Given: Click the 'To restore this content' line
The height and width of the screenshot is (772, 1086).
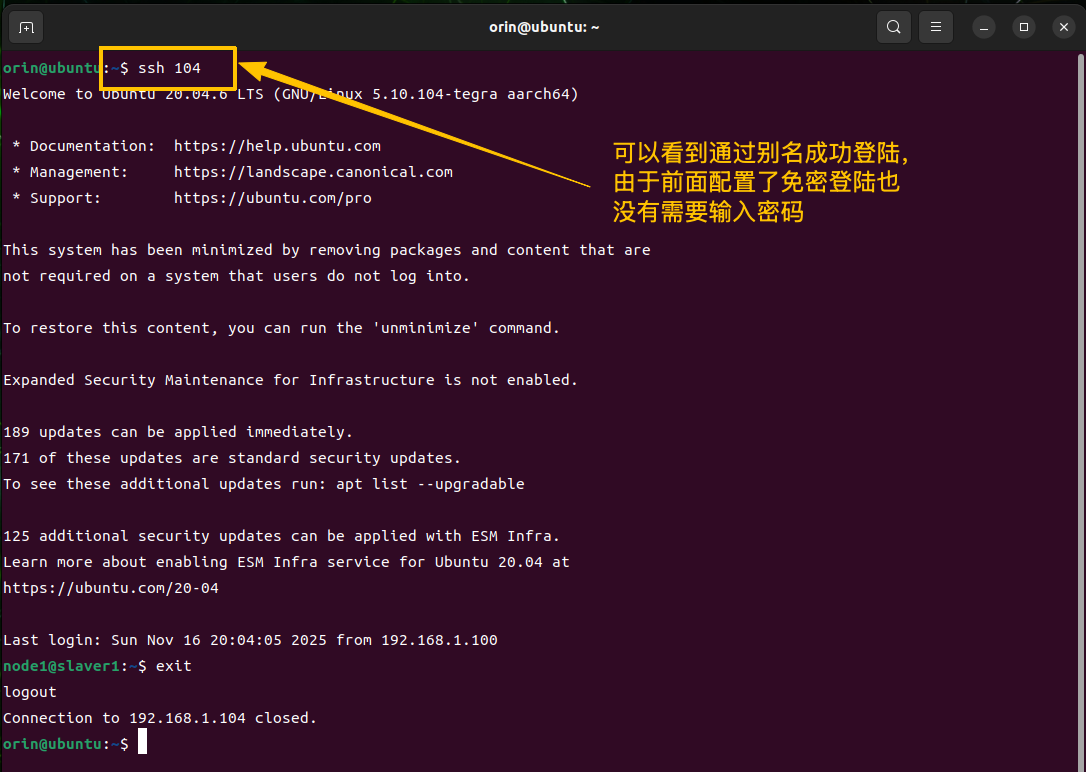Looking at the screenshot, I should pos(281,328).
